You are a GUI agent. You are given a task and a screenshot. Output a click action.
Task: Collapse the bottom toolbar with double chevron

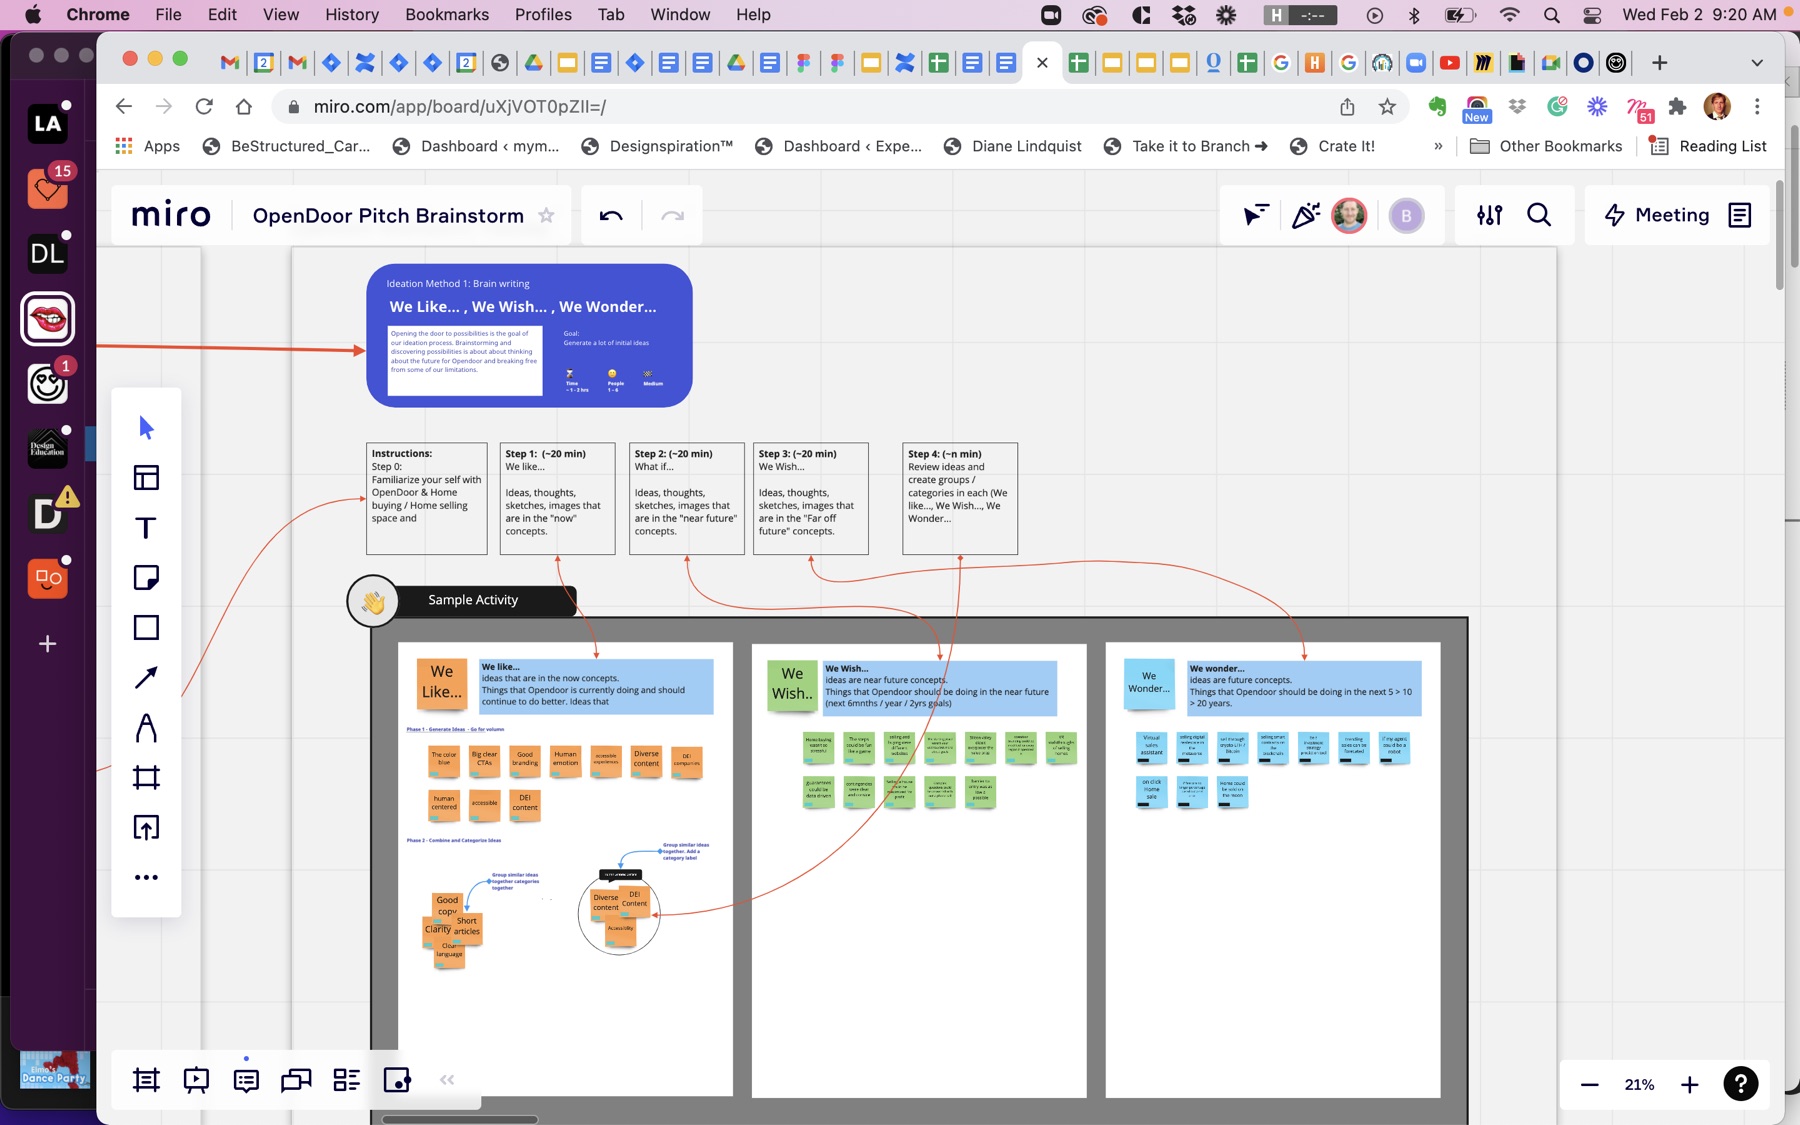coord(447,1080)
